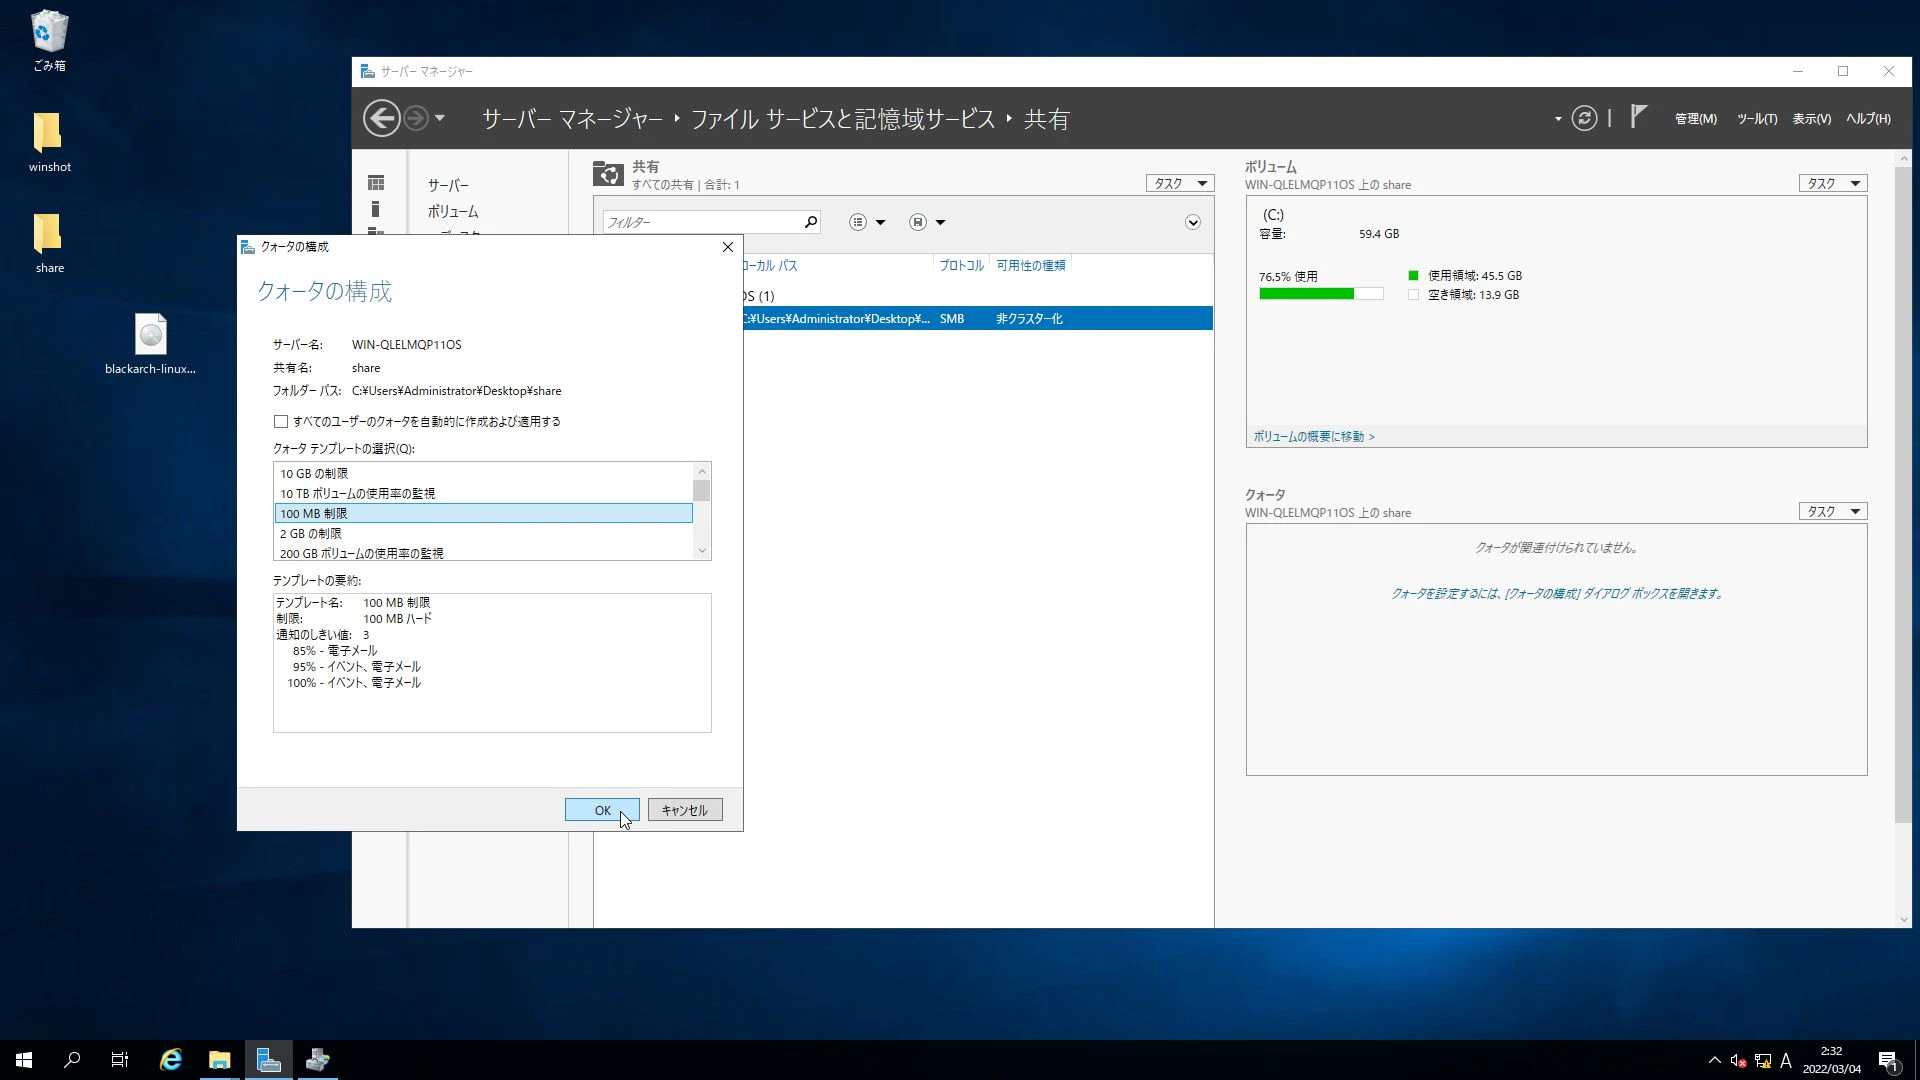Viewport: 1920px width, 1080px height.
Task: Open the 共有 panel タスク dropdown
Action: click(x=1179, y=183)
